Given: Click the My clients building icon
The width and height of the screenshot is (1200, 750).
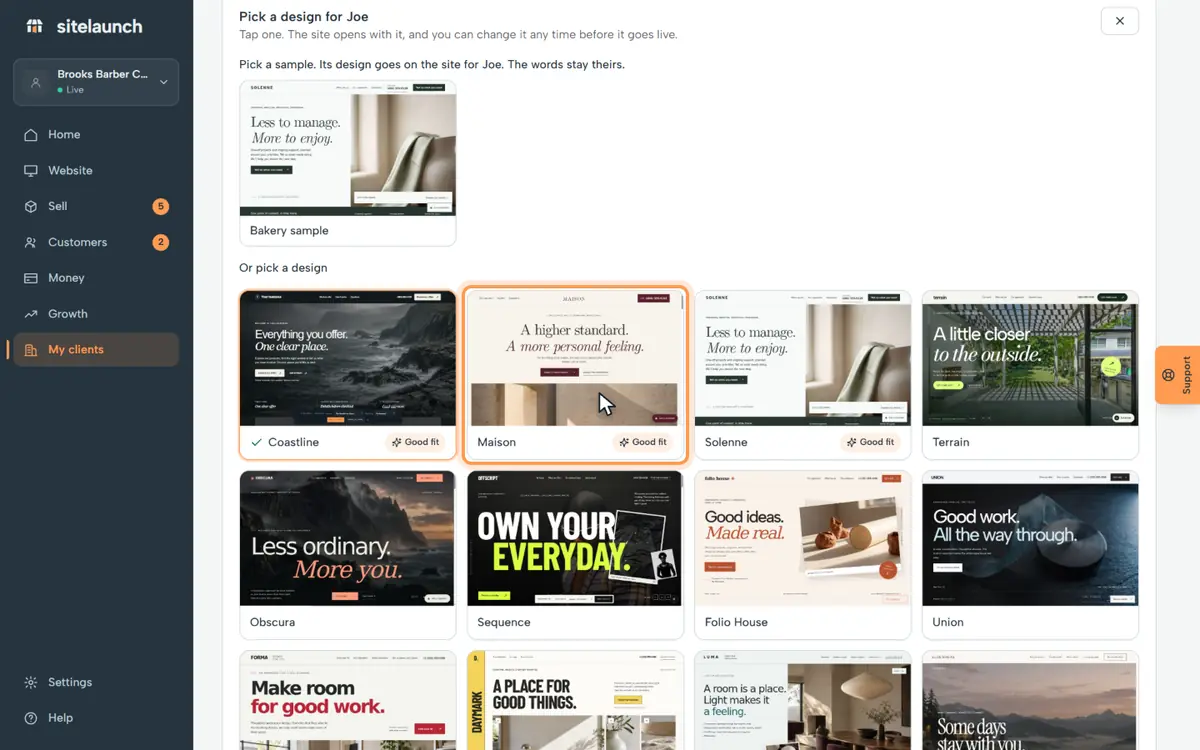Looking at the screenshot, I should (31, 350).
